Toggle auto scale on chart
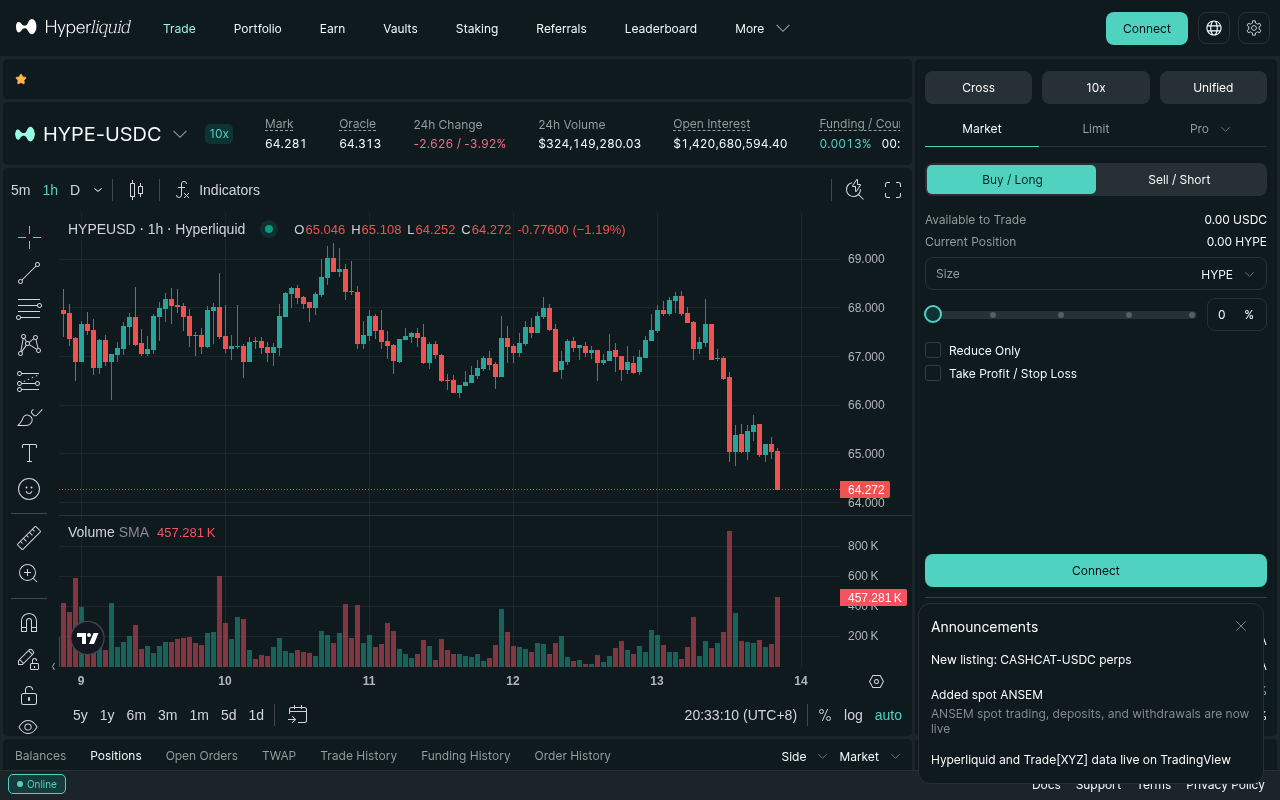The height and width of the screenshot is (800, 1280). pos(888,715)
